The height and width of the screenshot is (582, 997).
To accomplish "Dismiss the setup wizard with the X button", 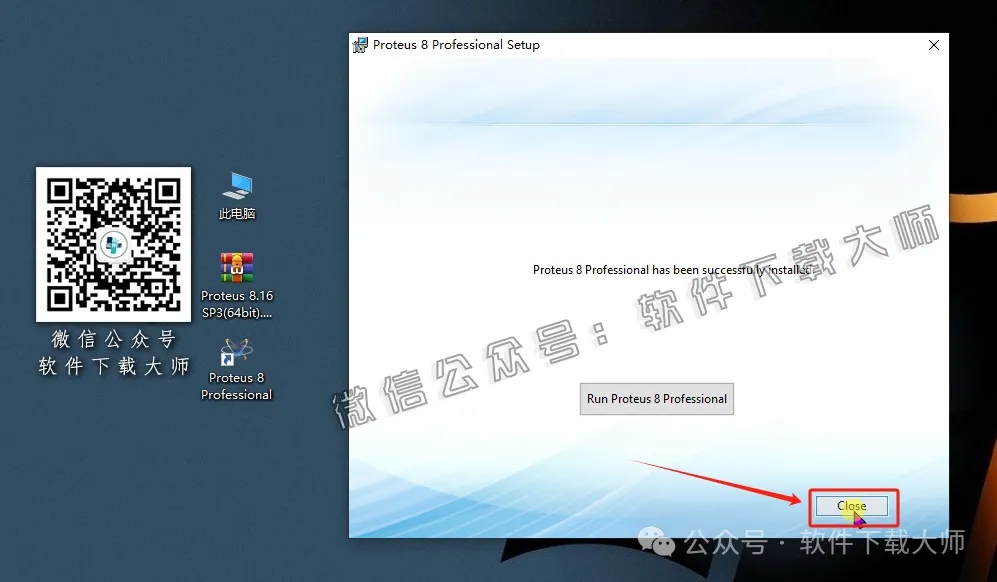I will point(933,44).
